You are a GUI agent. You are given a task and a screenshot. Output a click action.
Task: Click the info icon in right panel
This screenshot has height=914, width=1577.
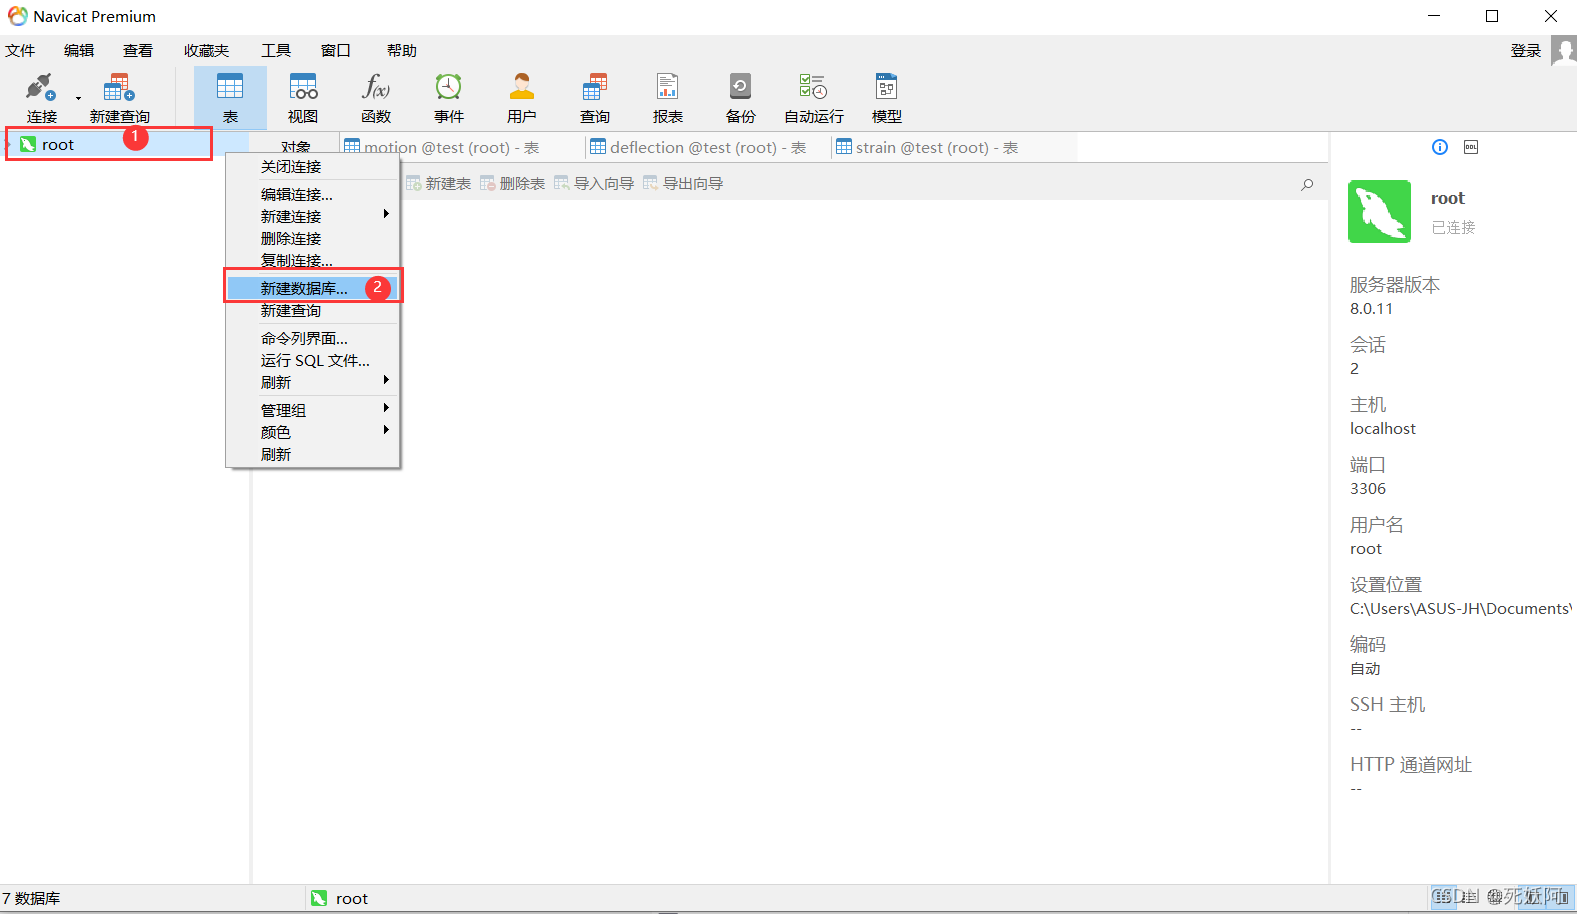[1440, 147]
